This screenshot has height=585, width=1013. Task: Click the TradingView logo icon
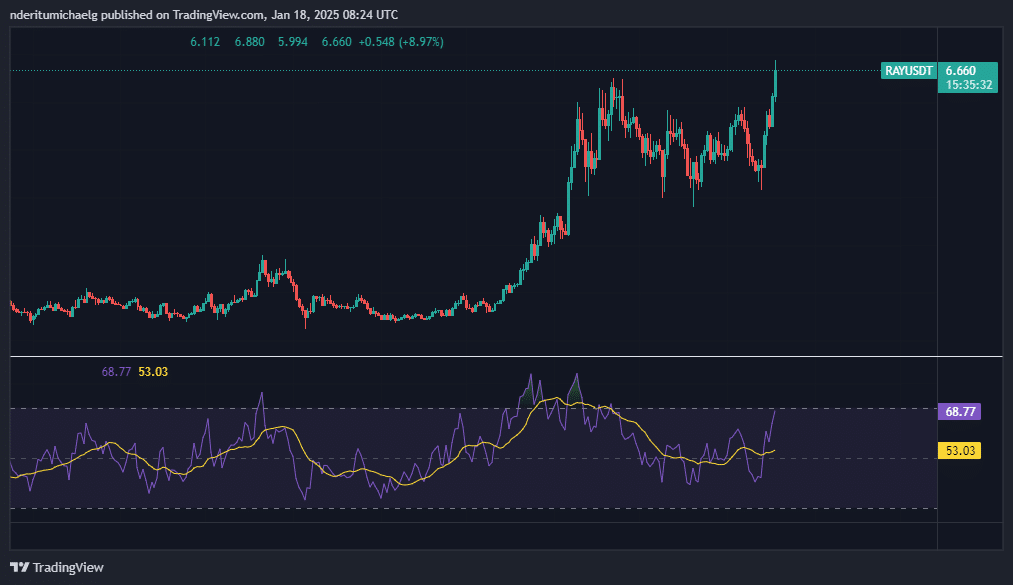[20, 567]
